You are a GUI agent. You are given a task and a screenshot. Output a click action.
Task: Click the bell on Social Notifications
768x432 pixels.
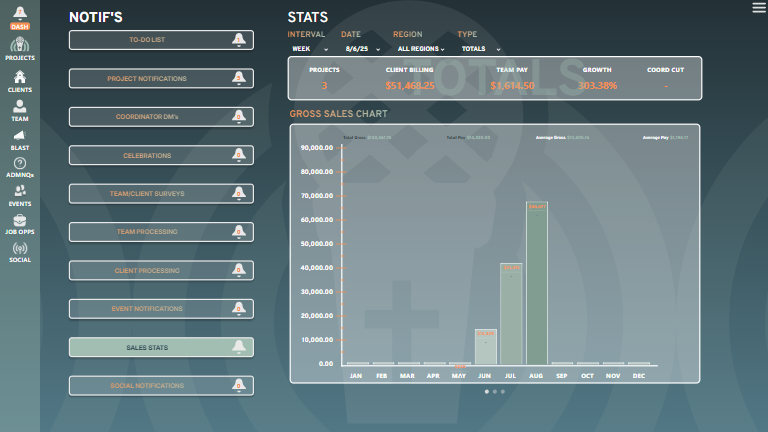(238, 385)
